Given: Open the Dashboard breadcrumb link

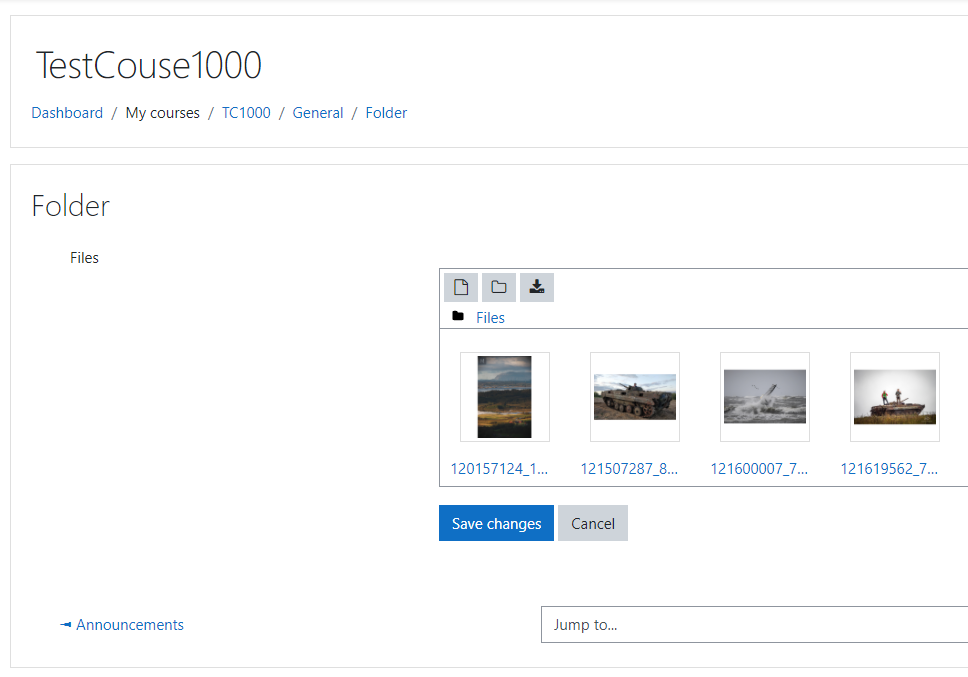Looking at the screenshot, I should point(67,113).
